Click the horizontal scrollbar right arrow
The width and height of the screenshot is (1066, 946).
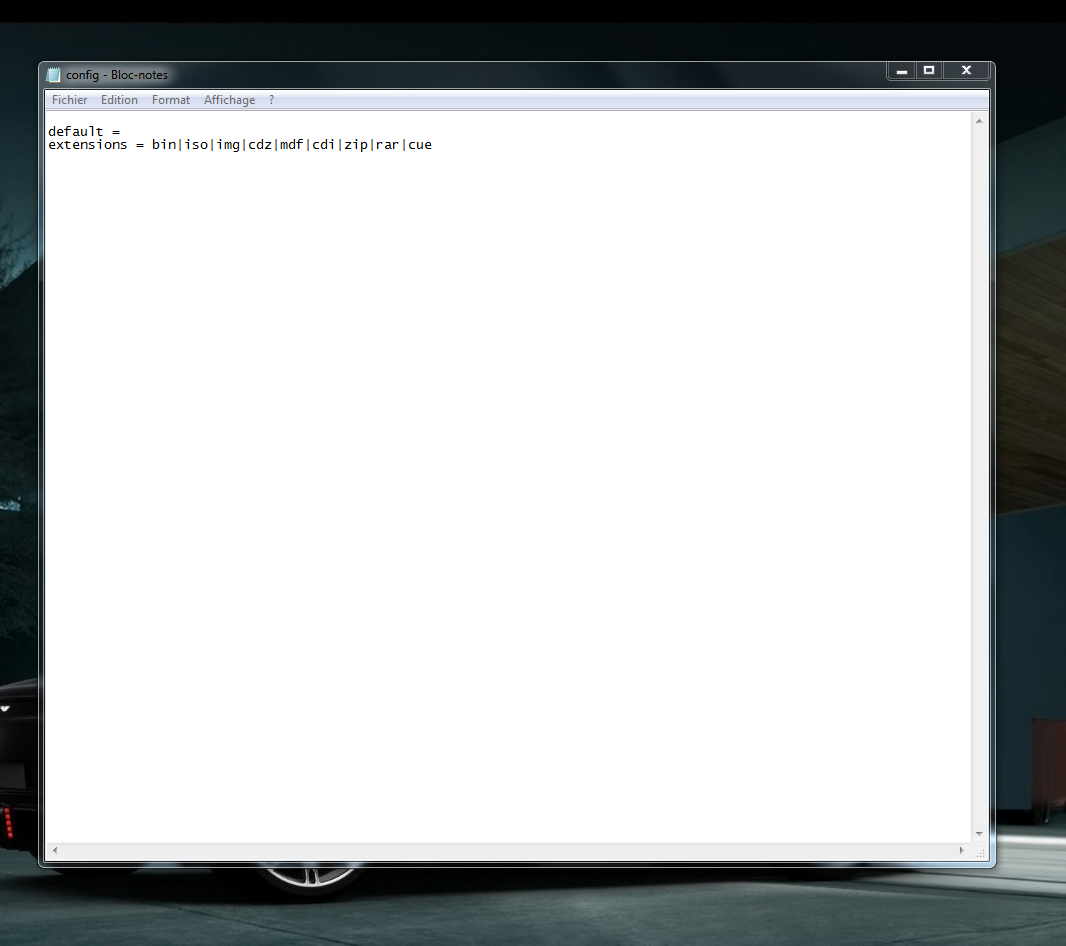(x=961, y=850)
